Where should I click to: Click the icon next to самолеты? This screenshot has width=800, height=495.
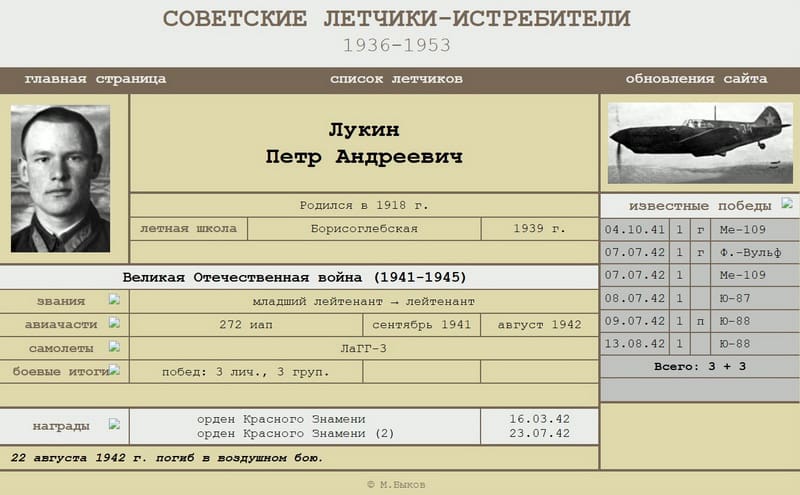114,347
